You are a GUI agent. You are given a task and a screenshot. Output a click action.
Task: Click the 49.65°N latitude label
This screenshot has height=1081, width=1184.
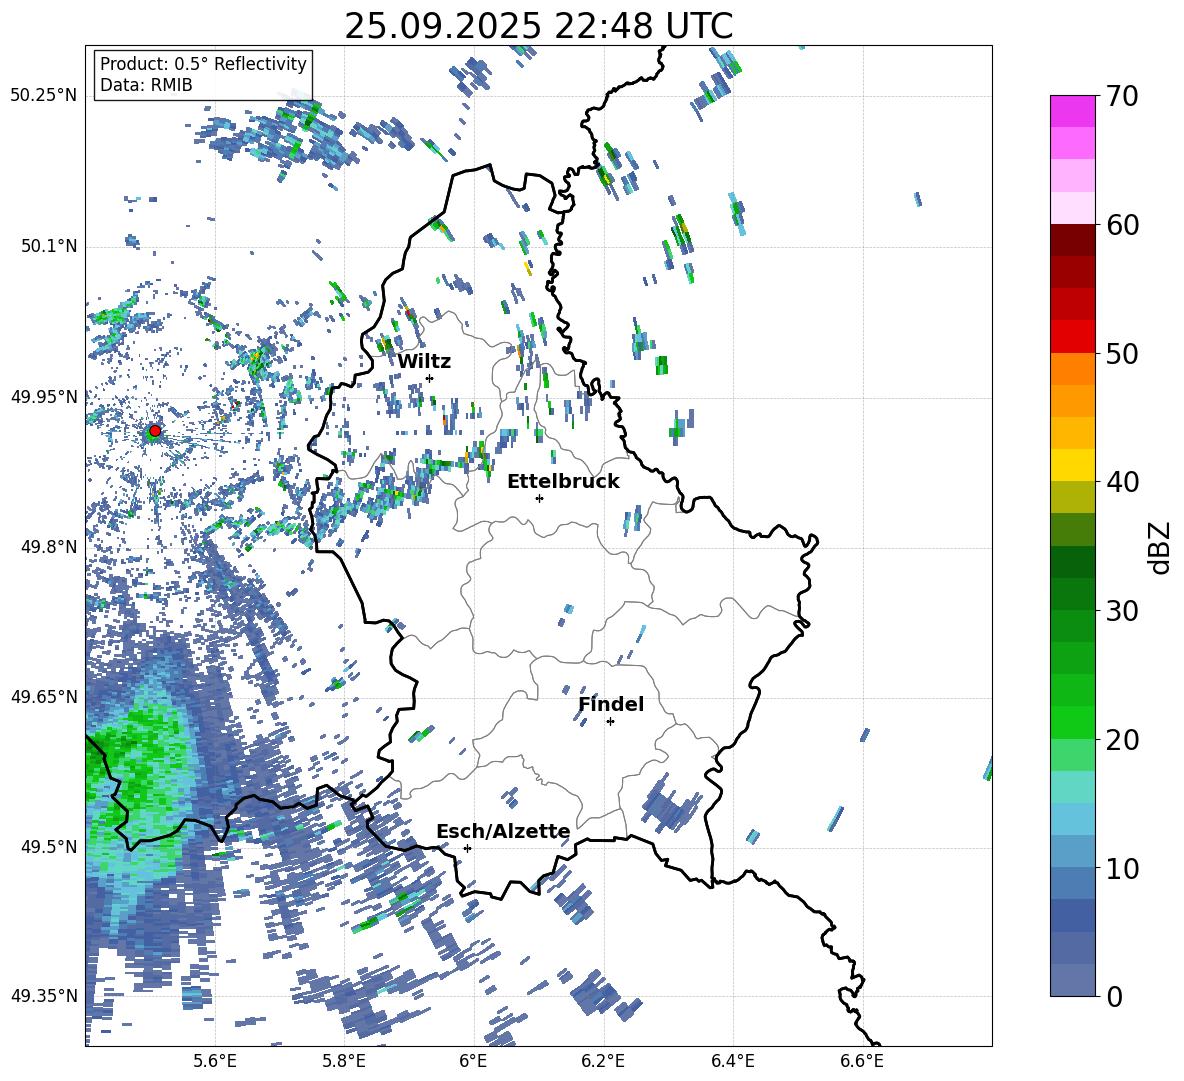click(x=44, y=696)
